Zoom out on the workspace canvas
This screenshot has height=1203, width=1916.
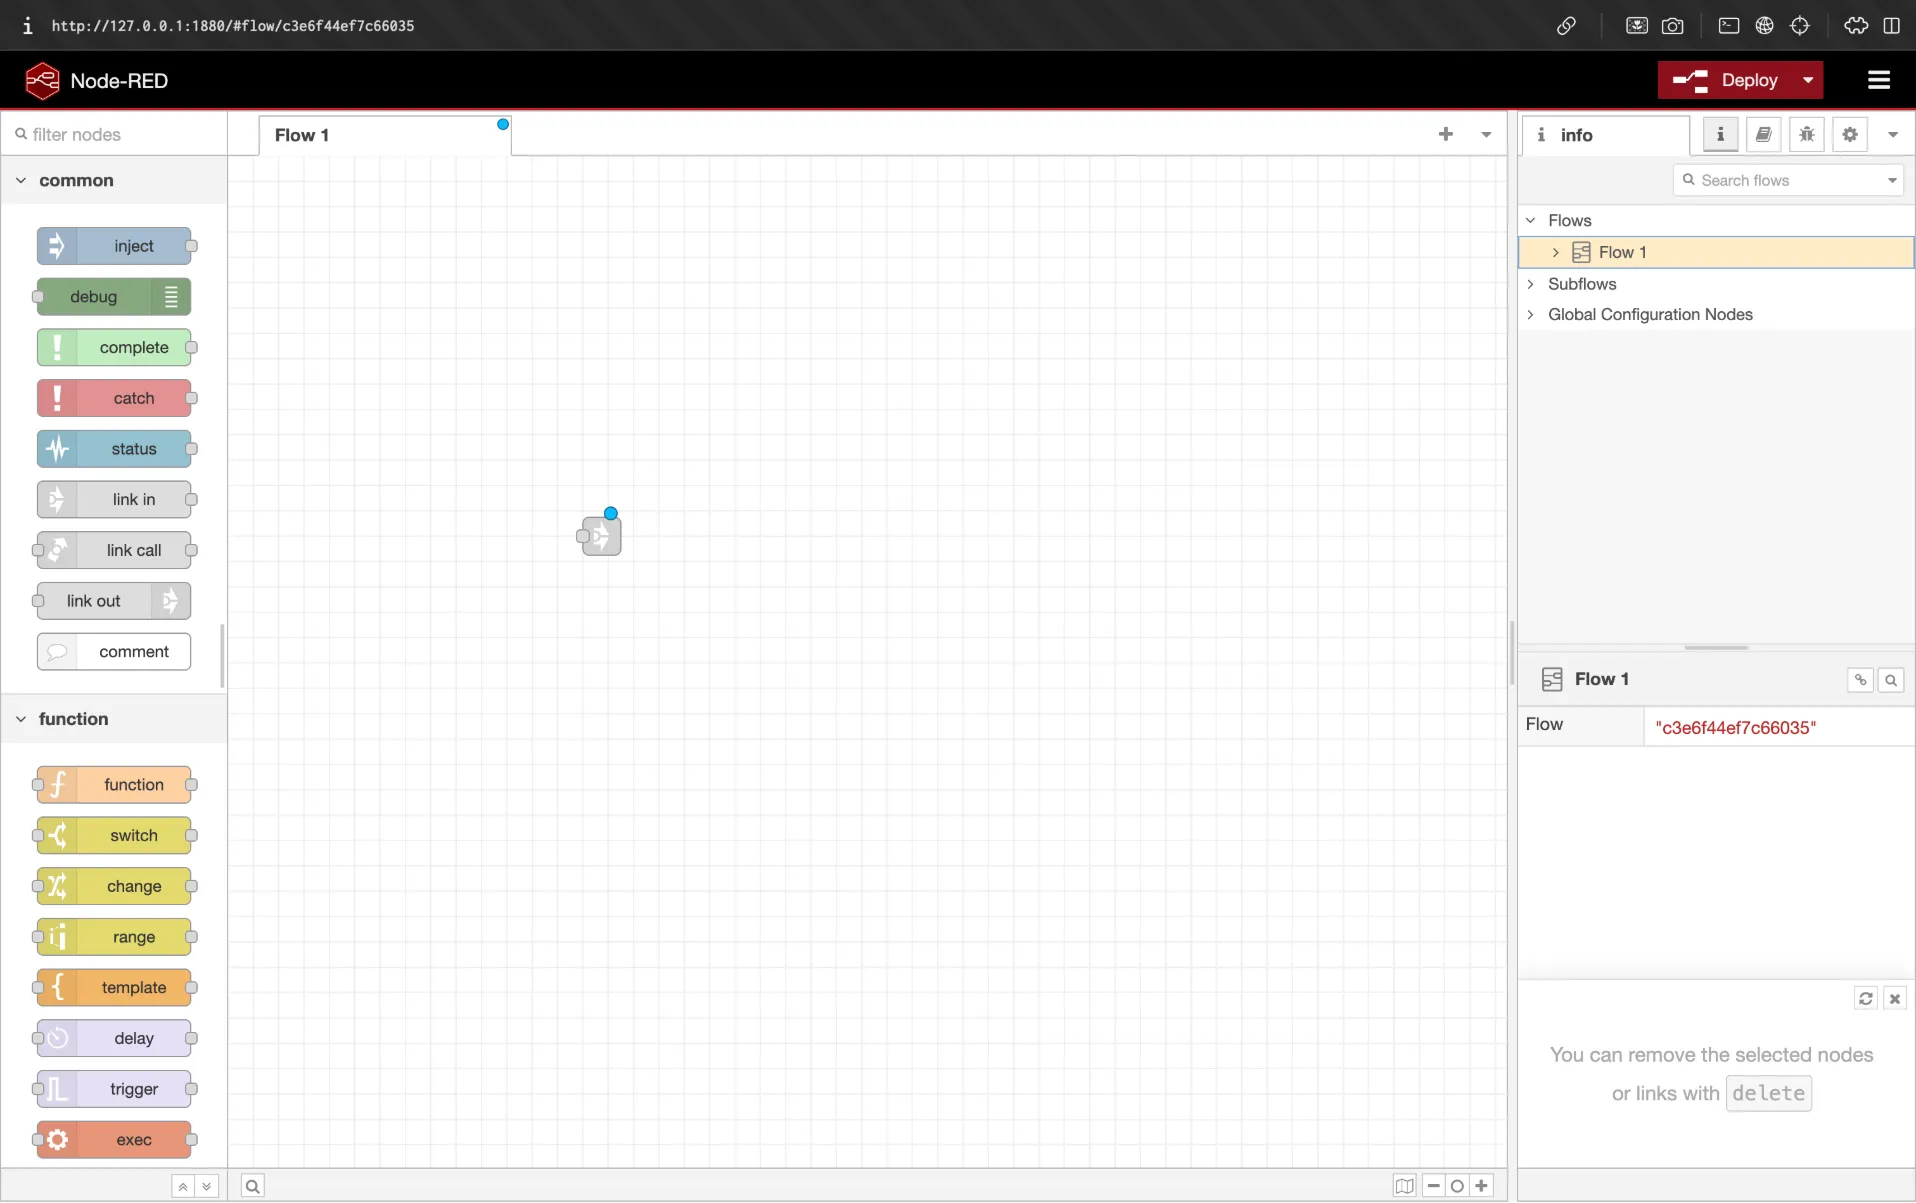(1432, 1185)
